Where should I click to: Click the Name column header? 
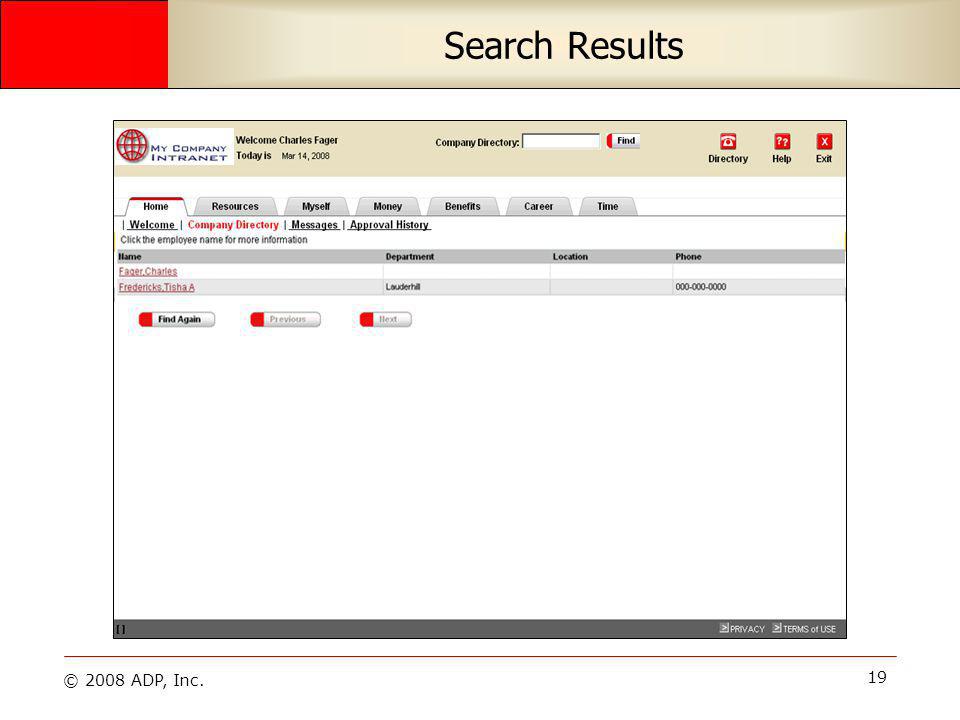[130, 257]
